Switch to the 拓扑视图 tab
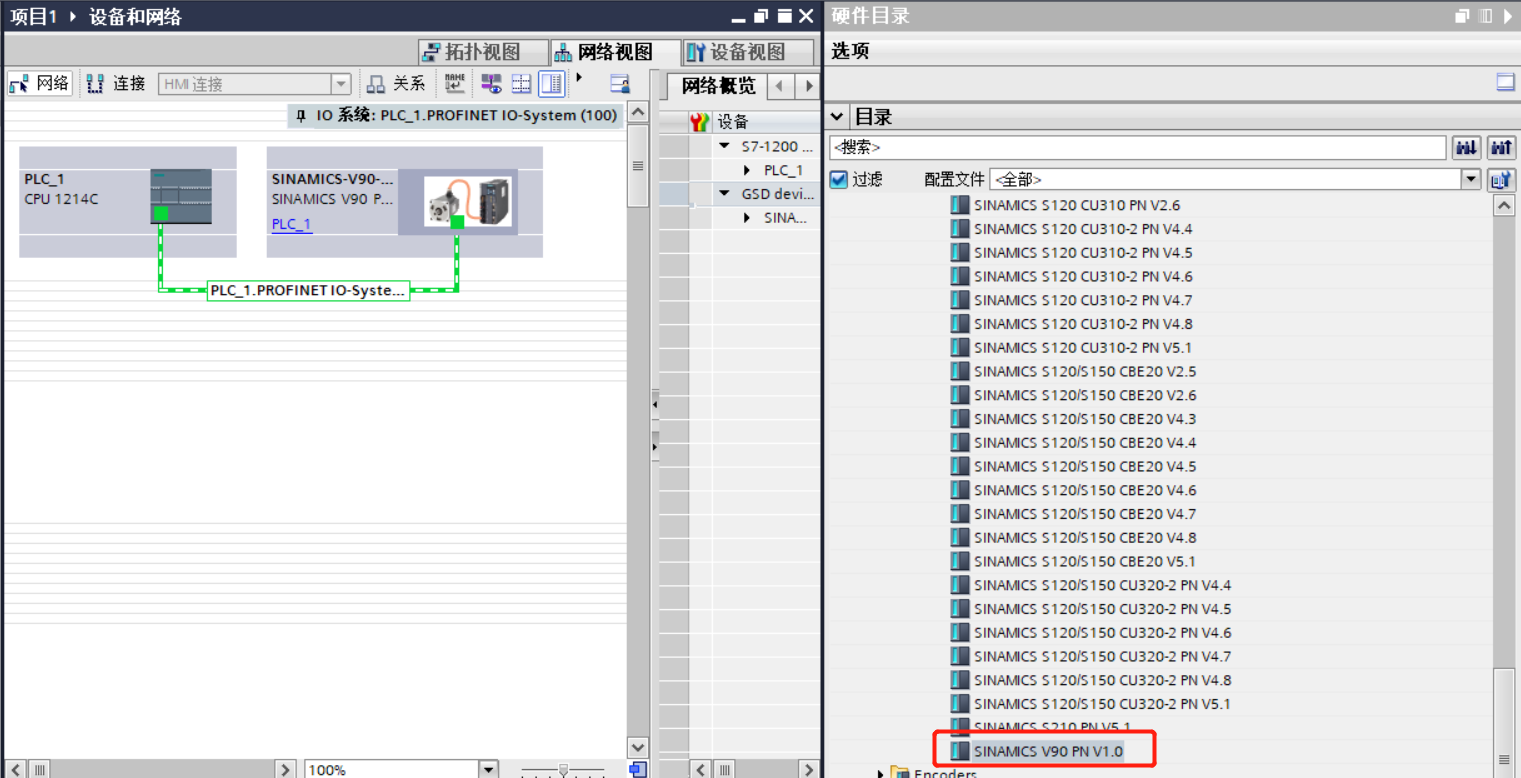Image resolution: width=1521 pixels, height=778 pixels. click(483, 52)
